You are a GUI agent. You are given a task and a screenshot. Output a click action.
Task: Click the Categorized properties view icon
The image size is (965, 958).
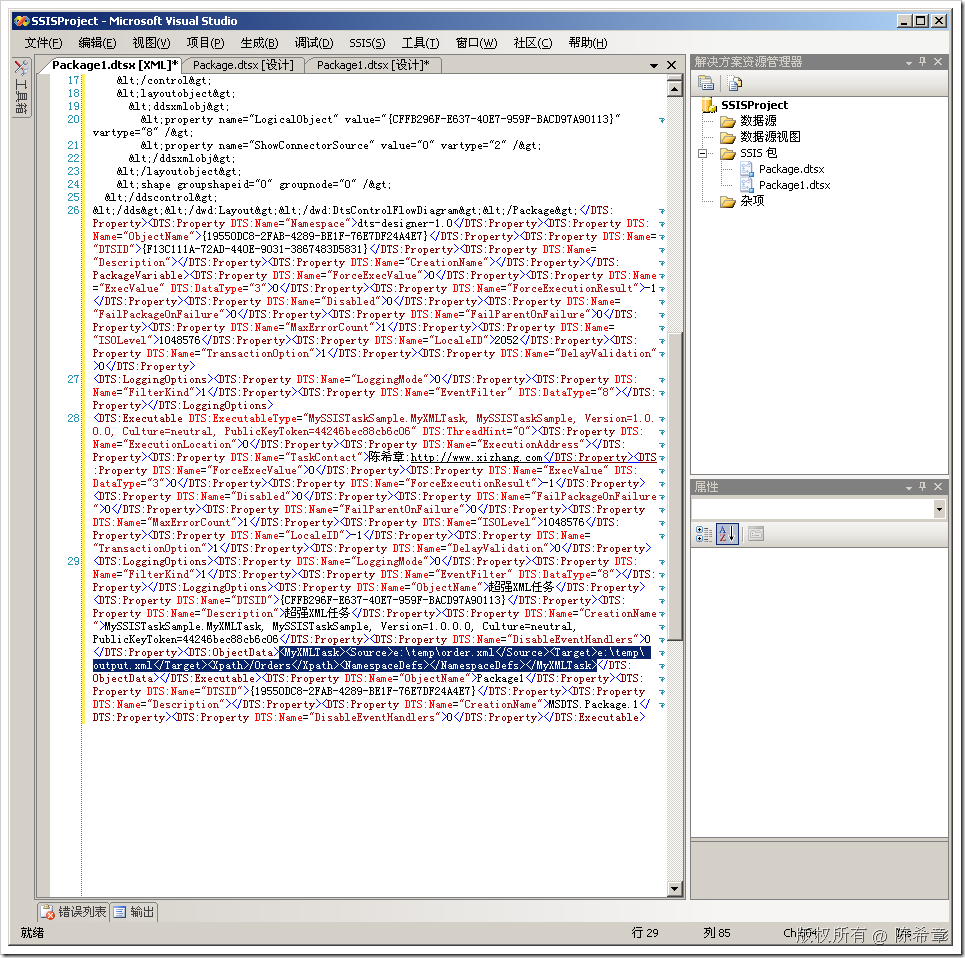[704, 534]
